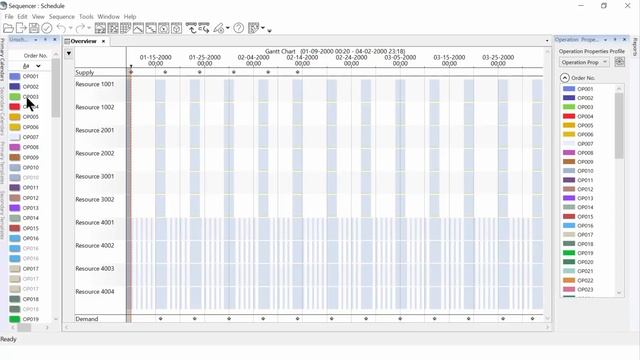
Task: Close the Unscheduled operations panel
Action: click(55, 40)
